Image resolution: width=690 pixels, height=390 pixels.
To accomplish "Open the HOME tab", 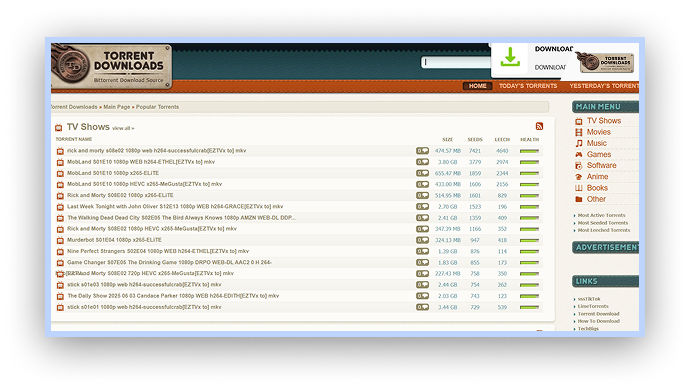I will click(477, 86).
